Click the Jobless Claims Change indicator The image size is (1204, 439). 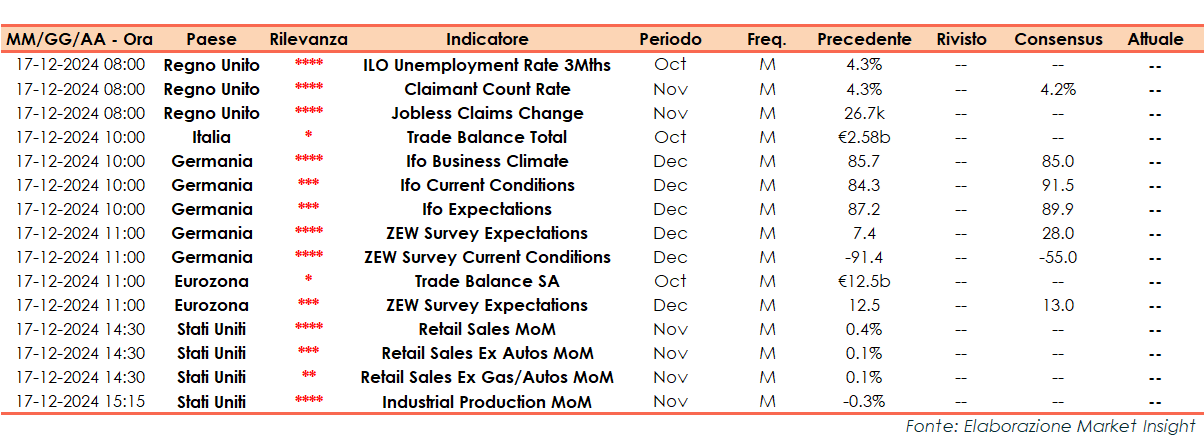coord(487,113)
